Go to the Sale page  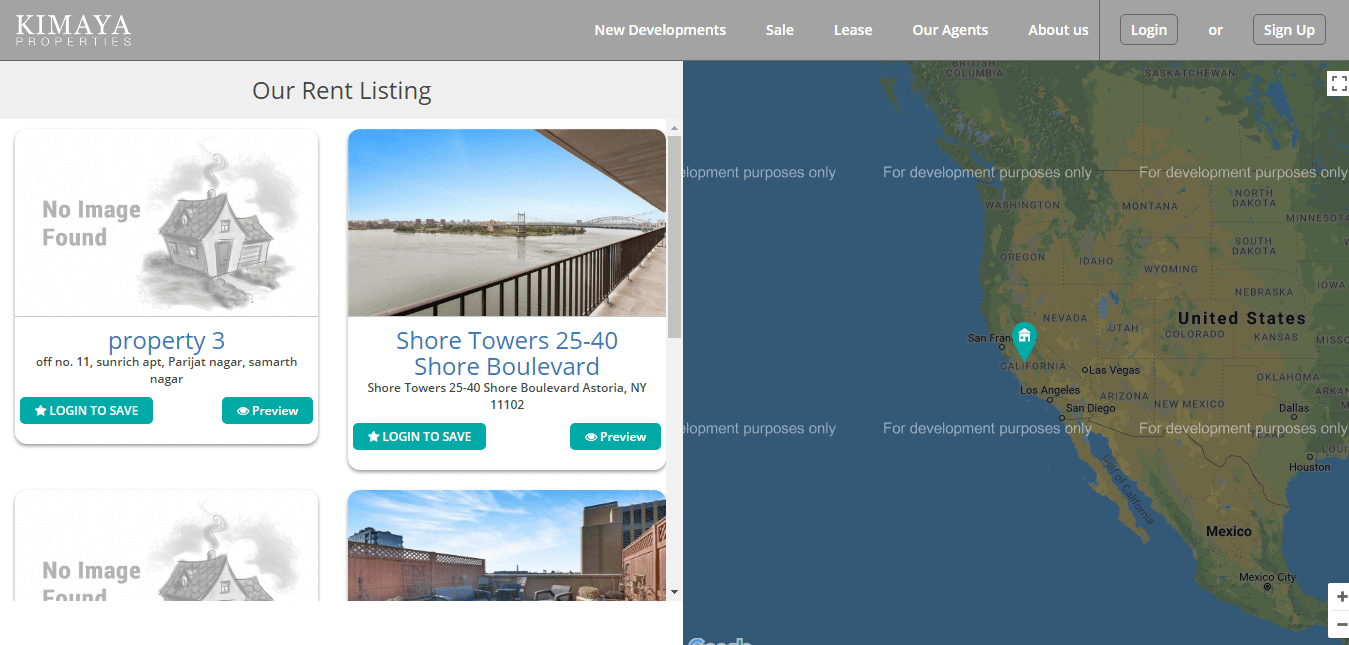pyautogui.click(x=780, y=30)
